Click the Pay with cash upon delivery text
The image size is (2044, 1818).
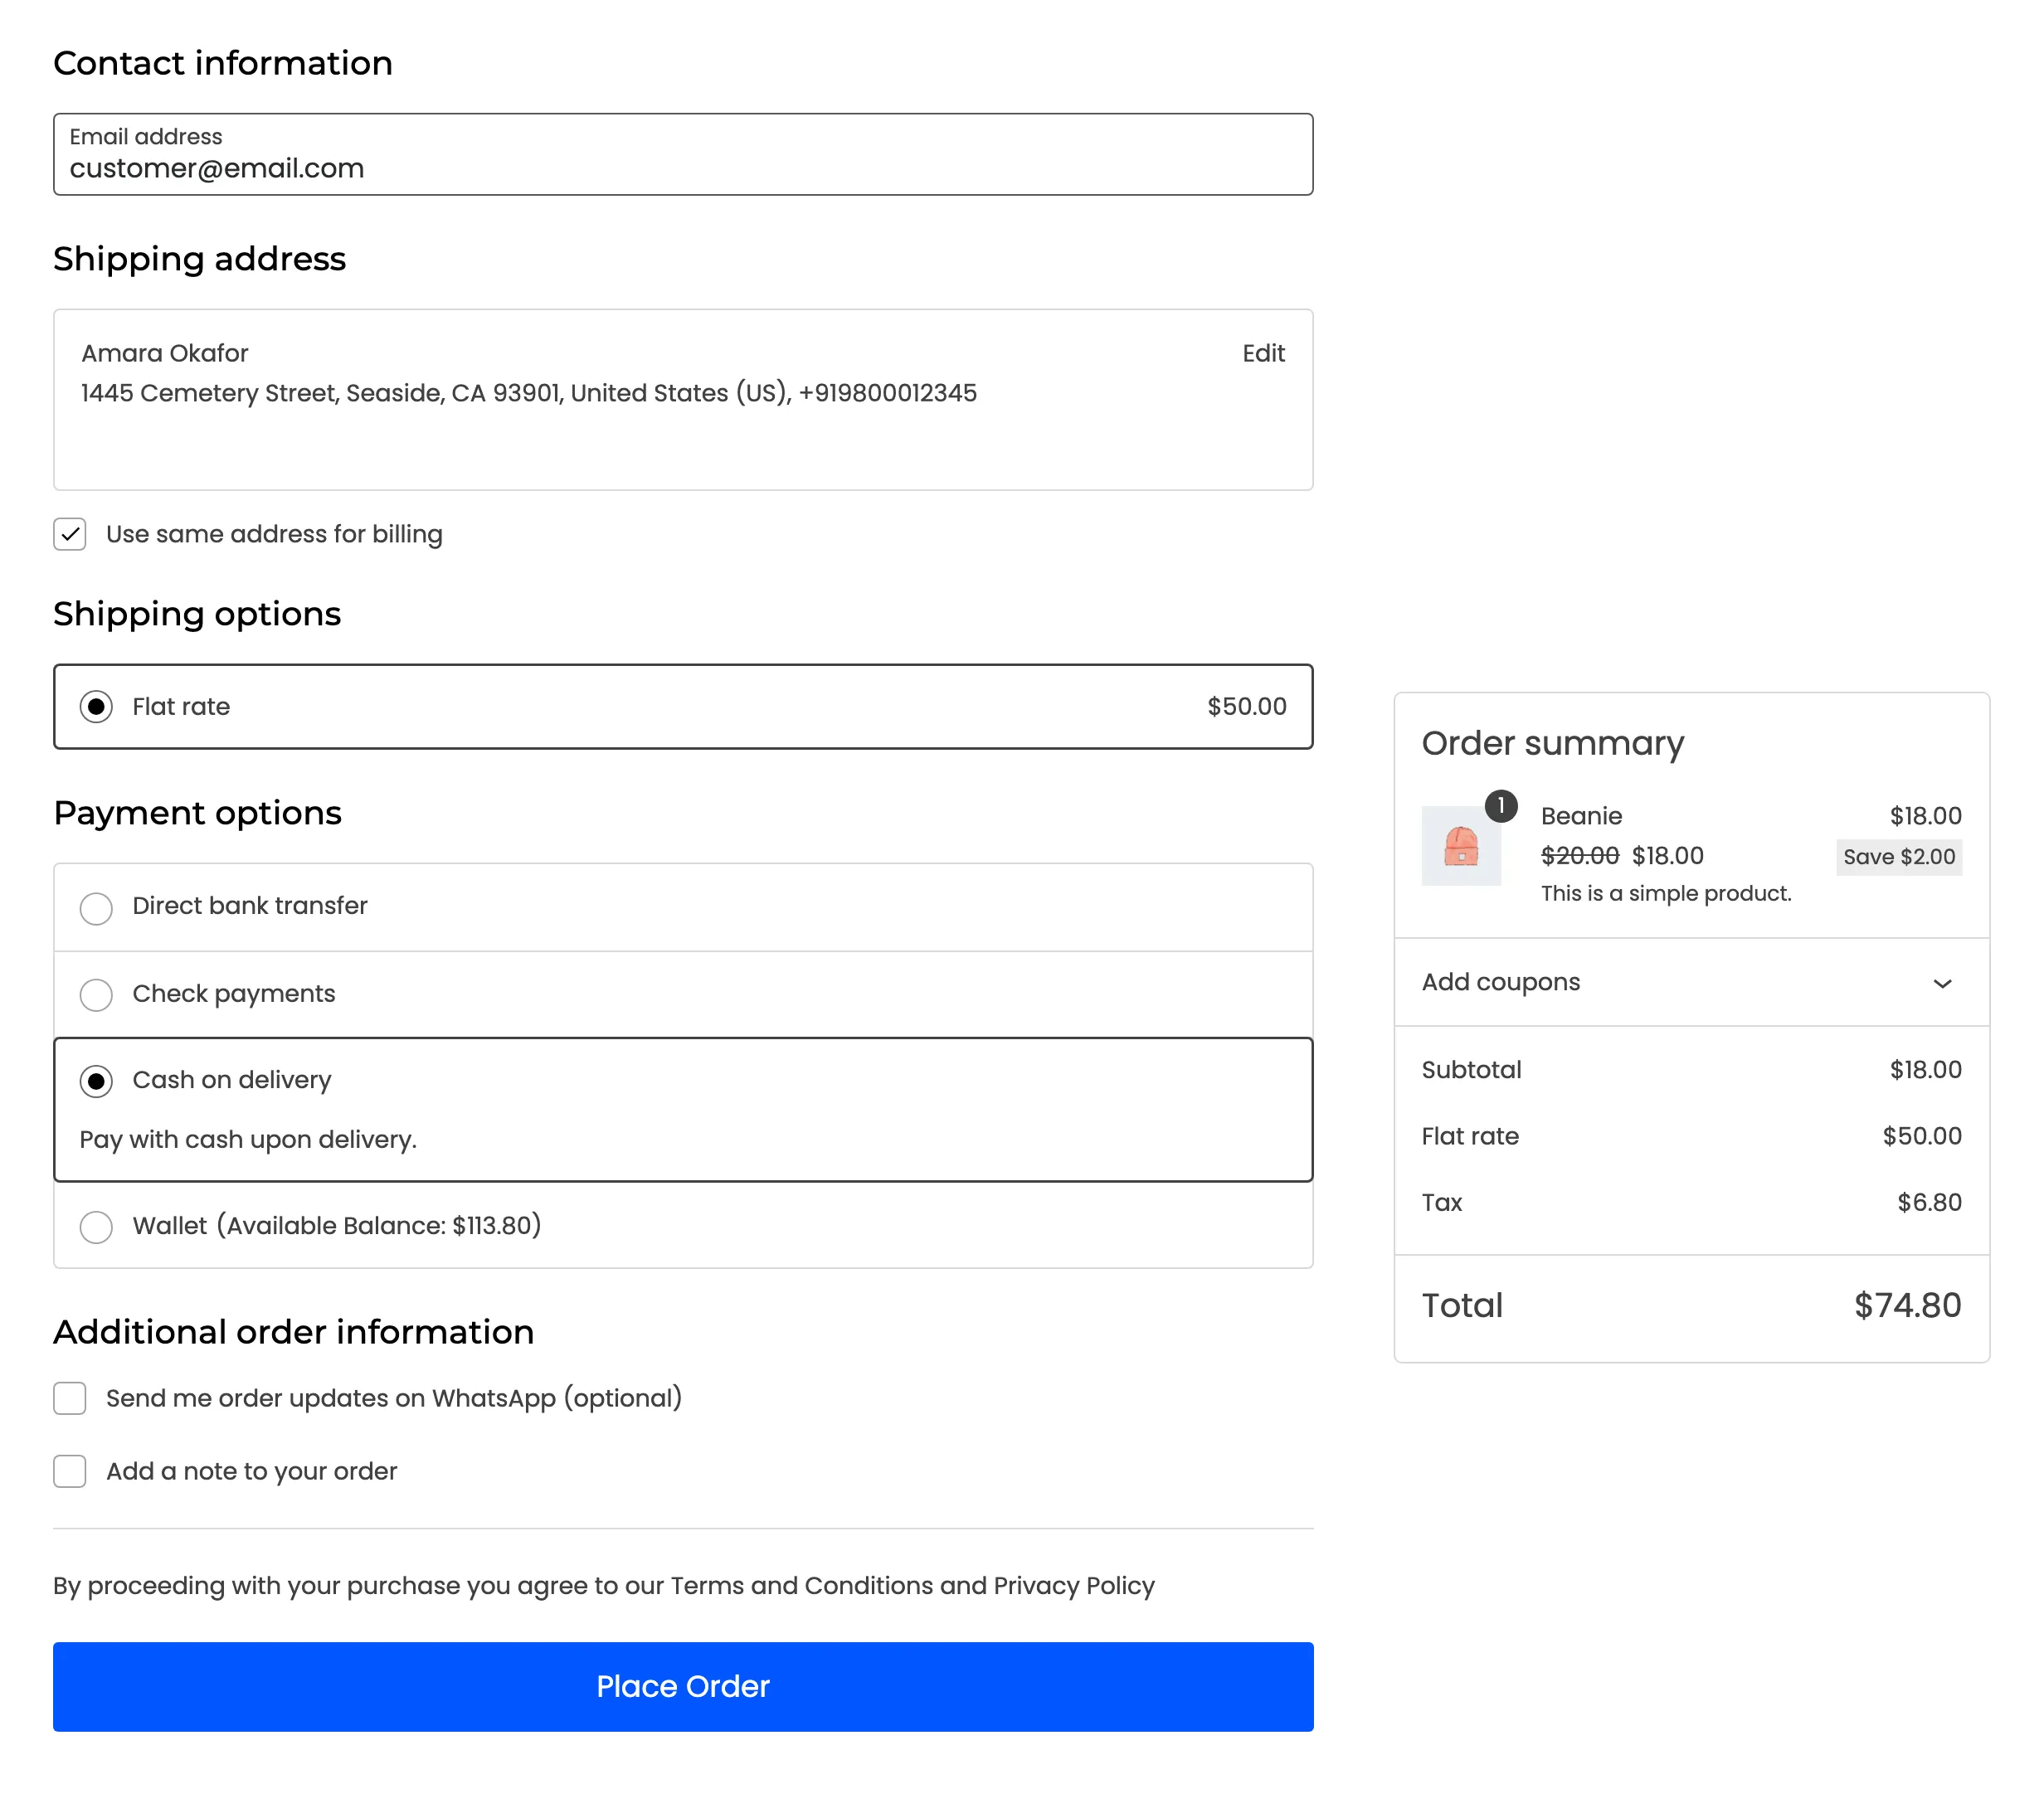[248, 1140]
